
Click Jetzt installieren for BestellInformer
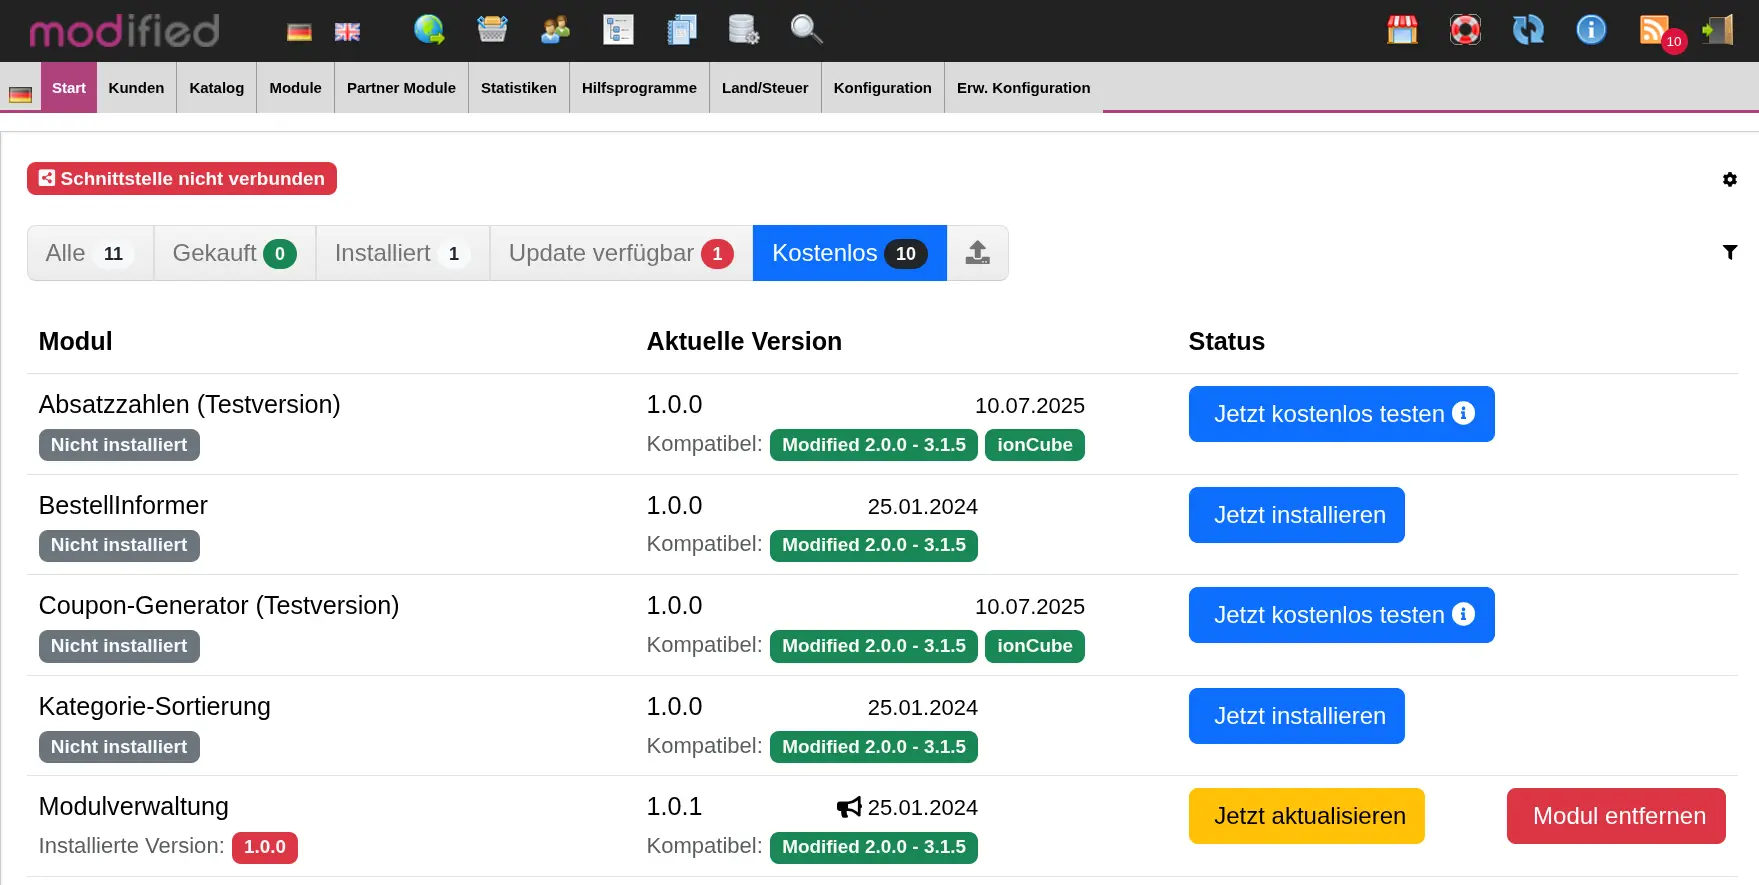(x=1296, y=515)
